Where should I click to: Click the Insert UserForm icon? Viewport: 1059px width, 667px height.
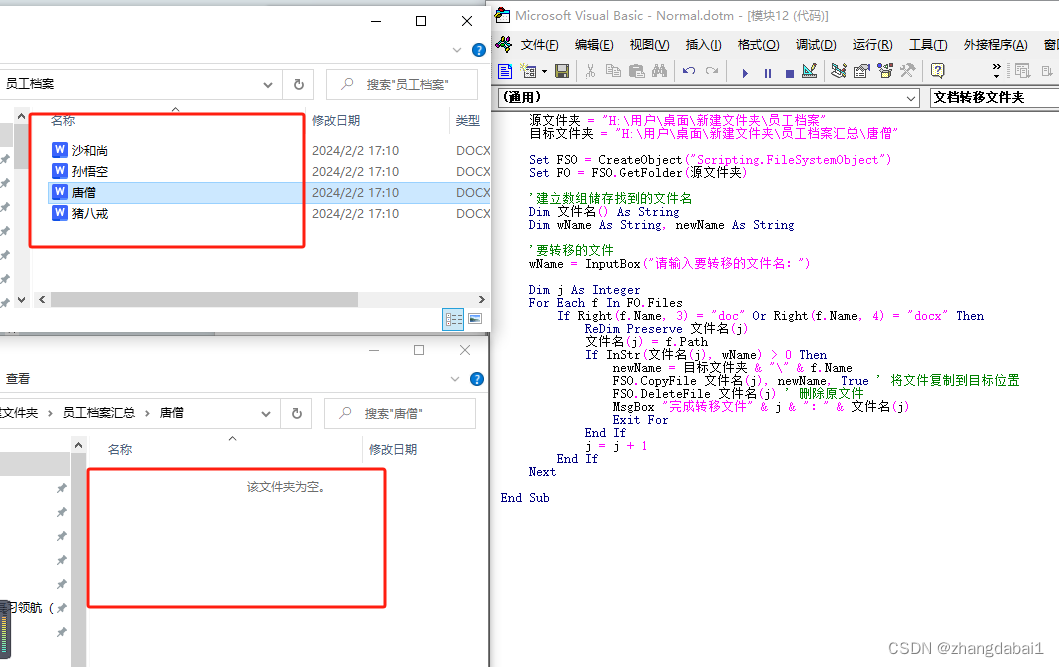(x=529, y=71)
